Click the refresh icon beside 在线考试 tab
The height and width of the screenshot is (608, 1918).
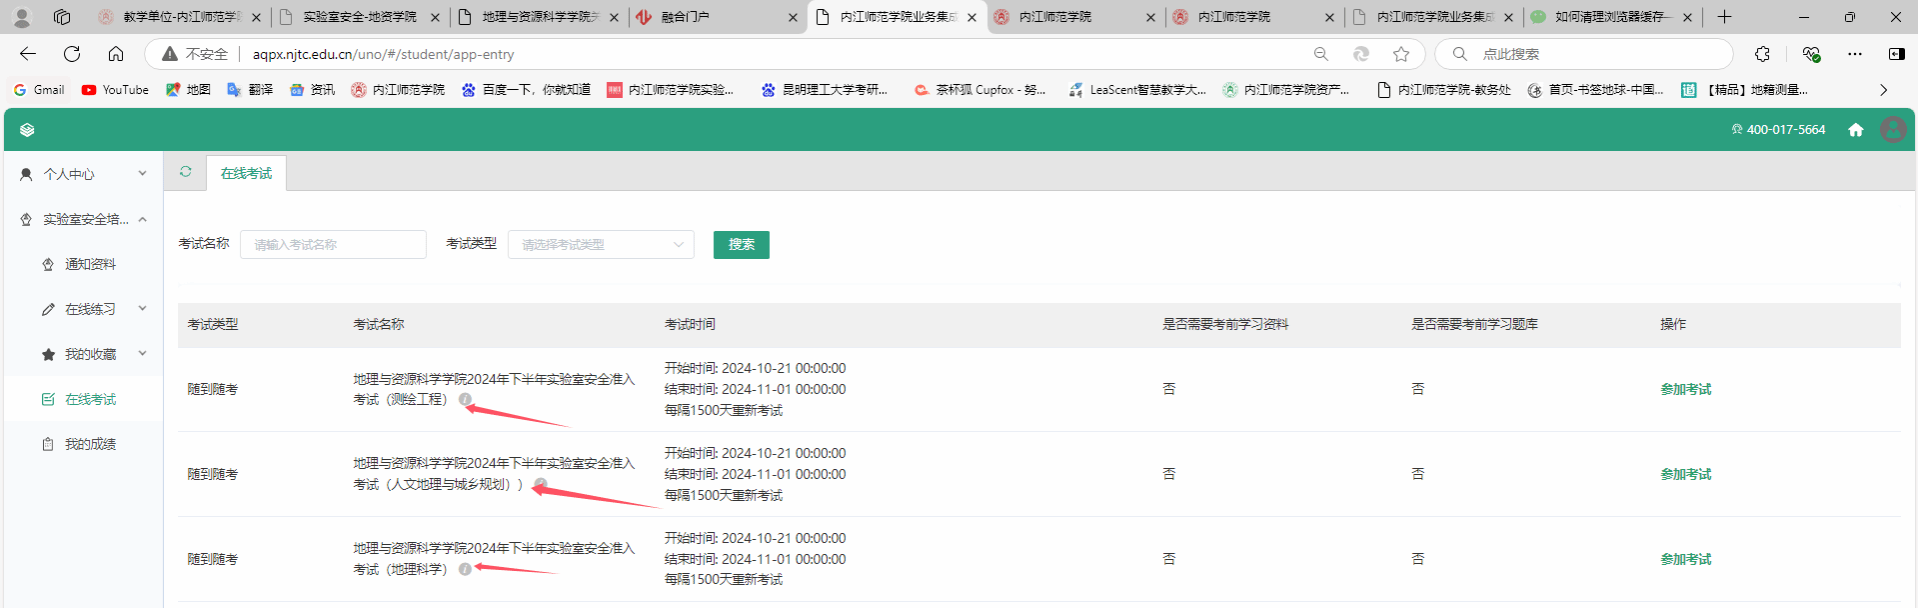click(185, 172)
